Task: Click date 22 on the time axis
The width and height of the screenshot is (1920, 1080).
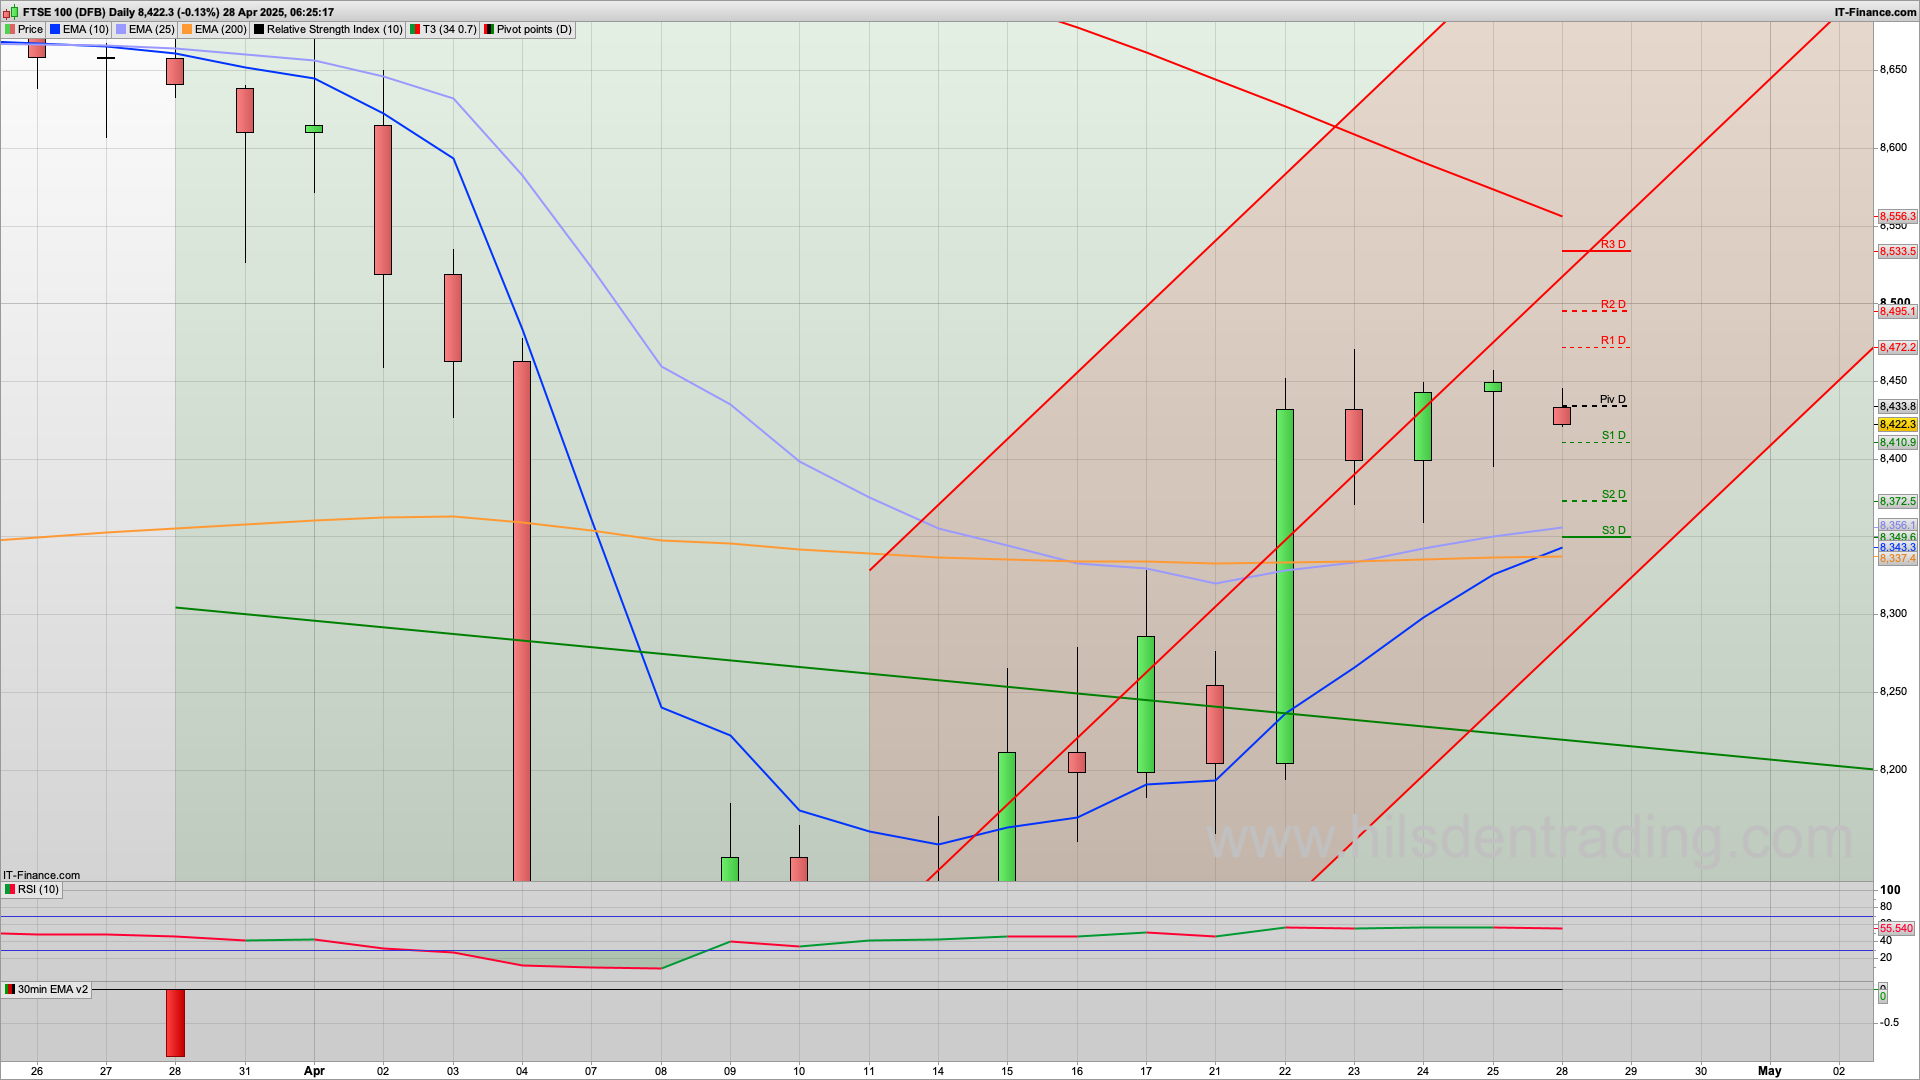Action: click(x=1284, y=1071)
